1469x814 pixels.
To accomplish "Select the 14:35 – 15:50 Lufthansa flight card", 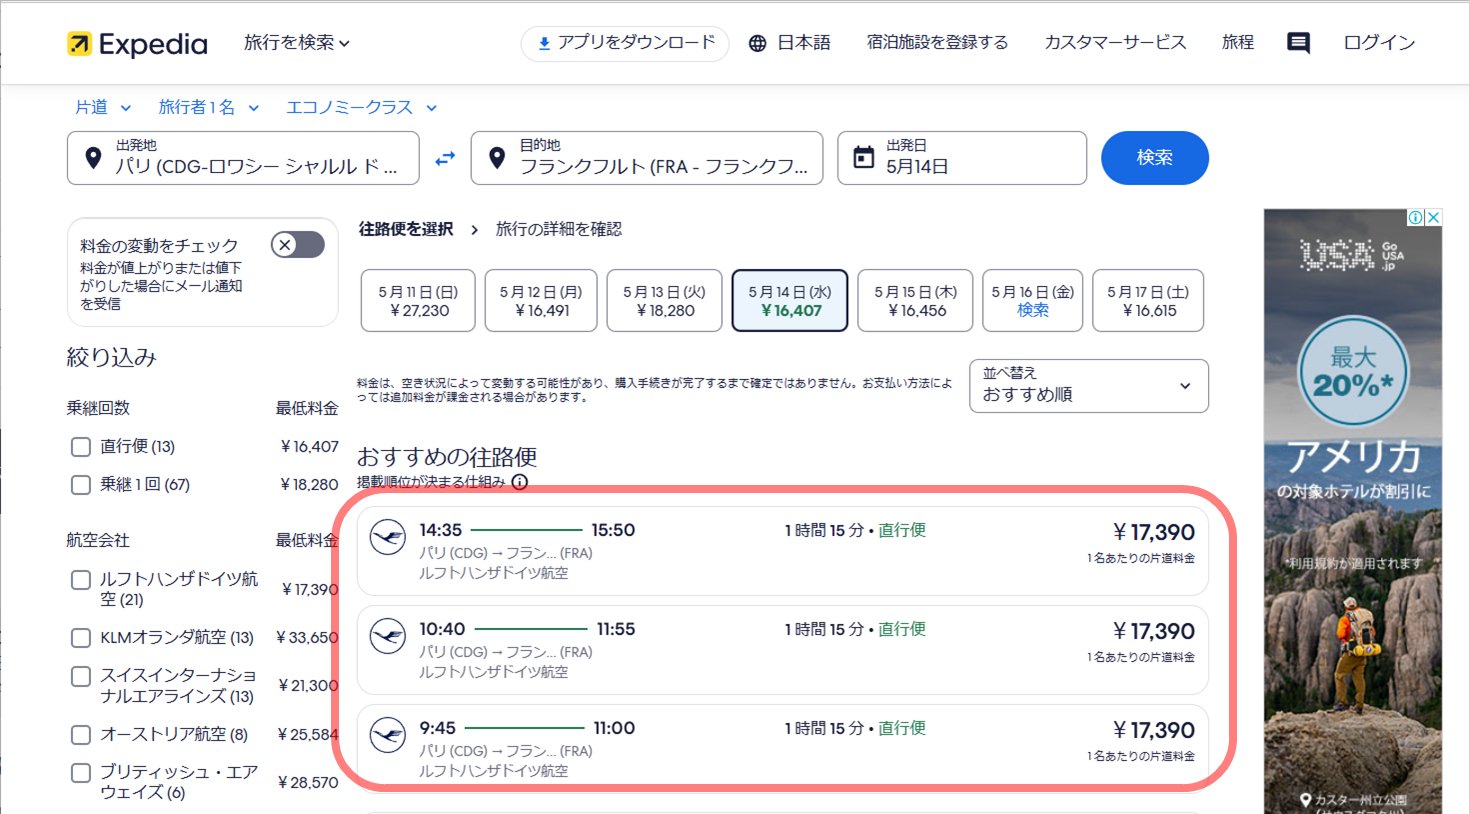I will (x=782, y=551).
